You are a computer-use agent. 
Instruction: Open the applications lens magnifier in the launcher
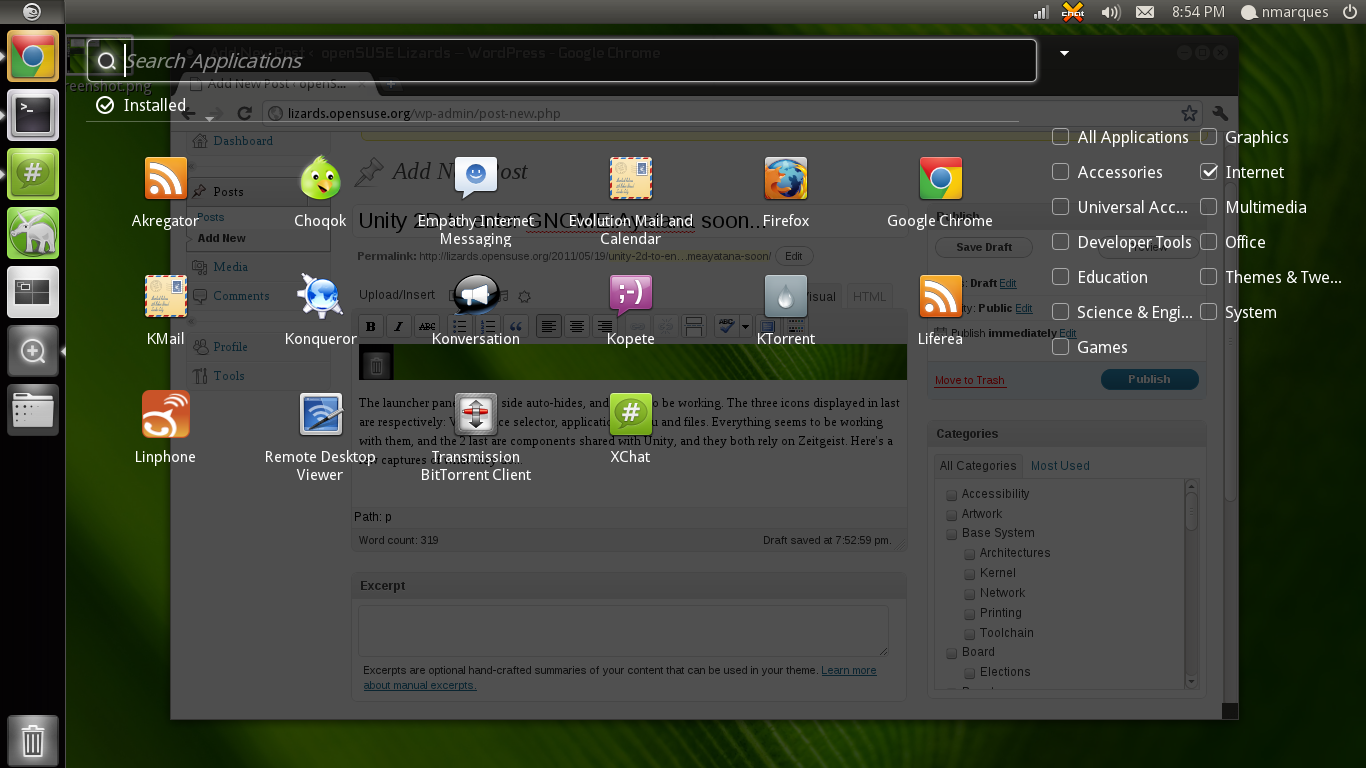(x=33, y=351)
